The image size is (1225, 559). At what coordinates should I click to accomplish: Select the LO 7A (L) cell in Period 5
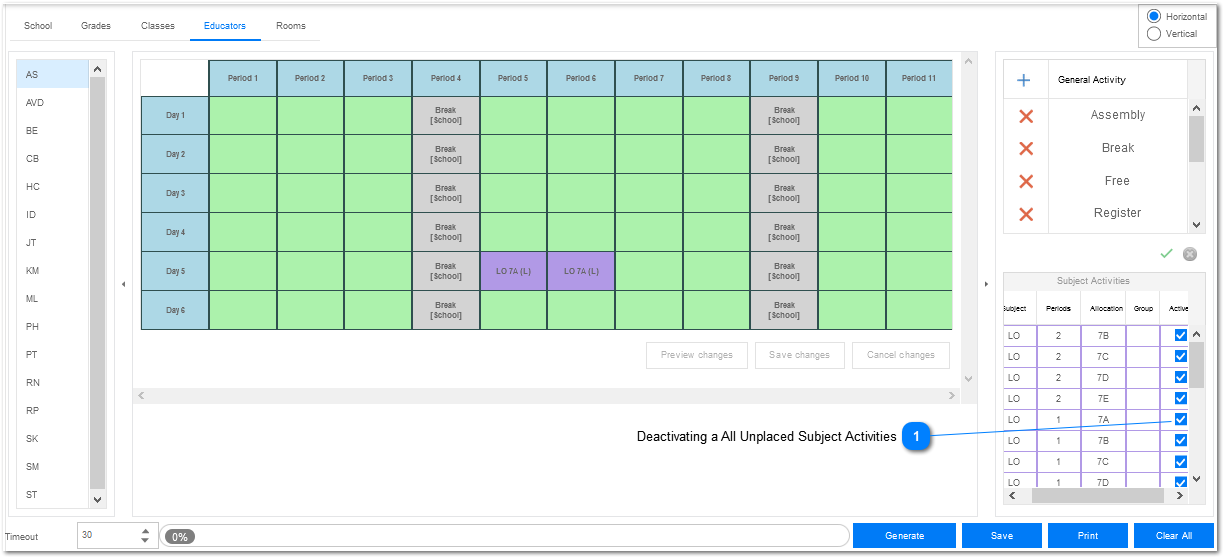513,271
